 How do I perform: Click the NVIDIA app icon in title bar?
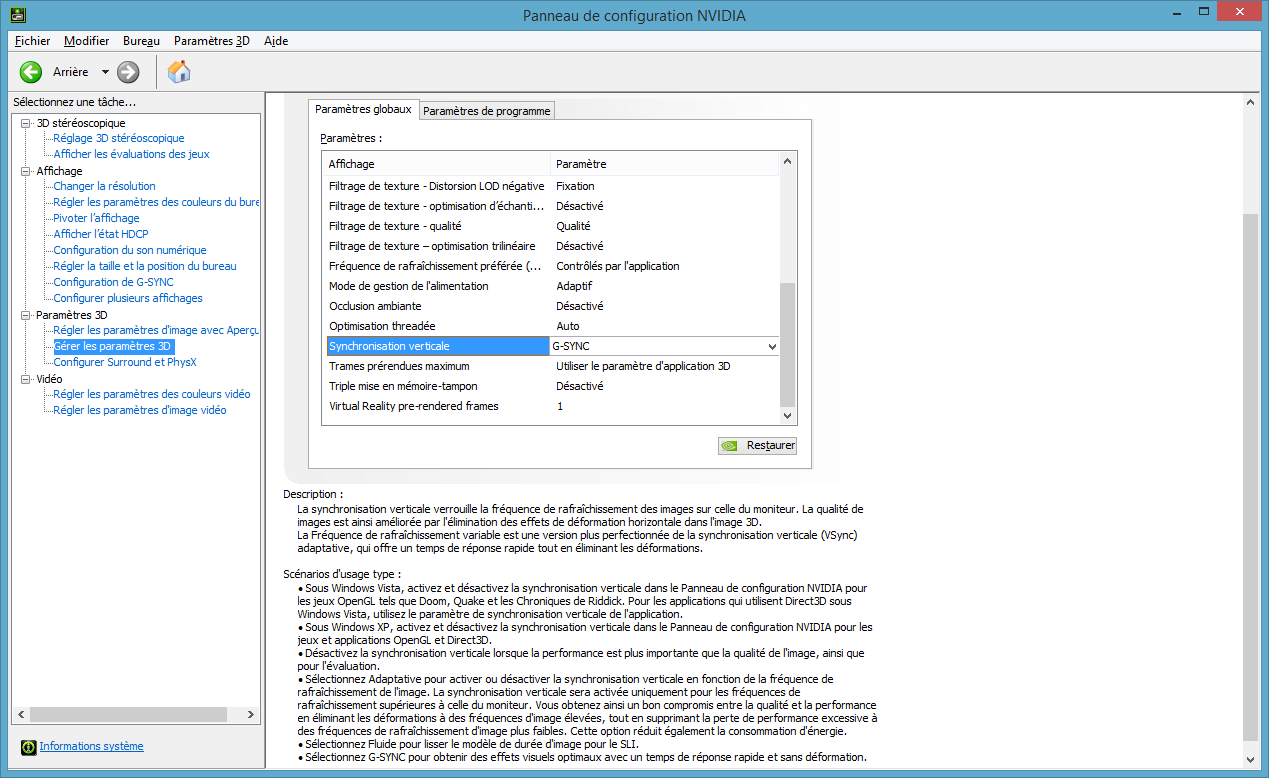point(18,15)
